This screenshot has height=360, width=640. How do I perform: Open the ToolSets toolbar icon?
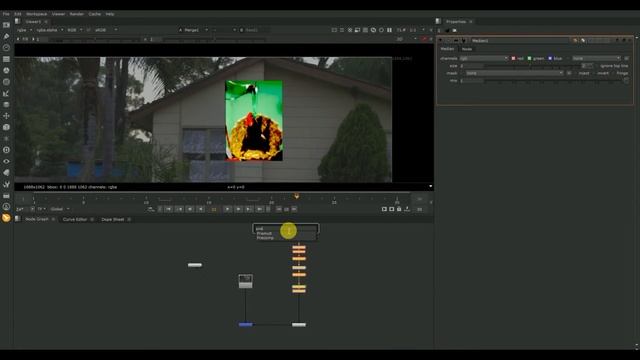click(6, 184)
